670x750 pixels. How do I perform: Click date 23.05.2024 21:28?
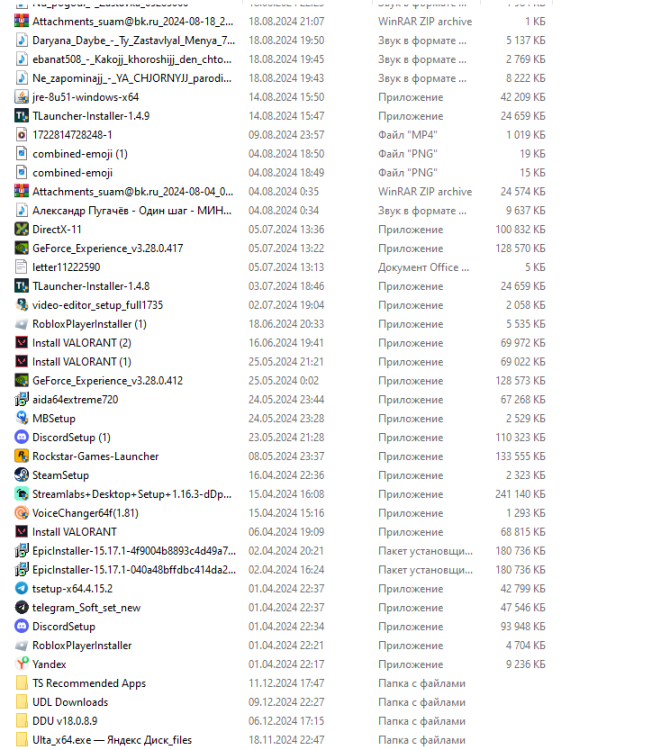pos(286,437)
